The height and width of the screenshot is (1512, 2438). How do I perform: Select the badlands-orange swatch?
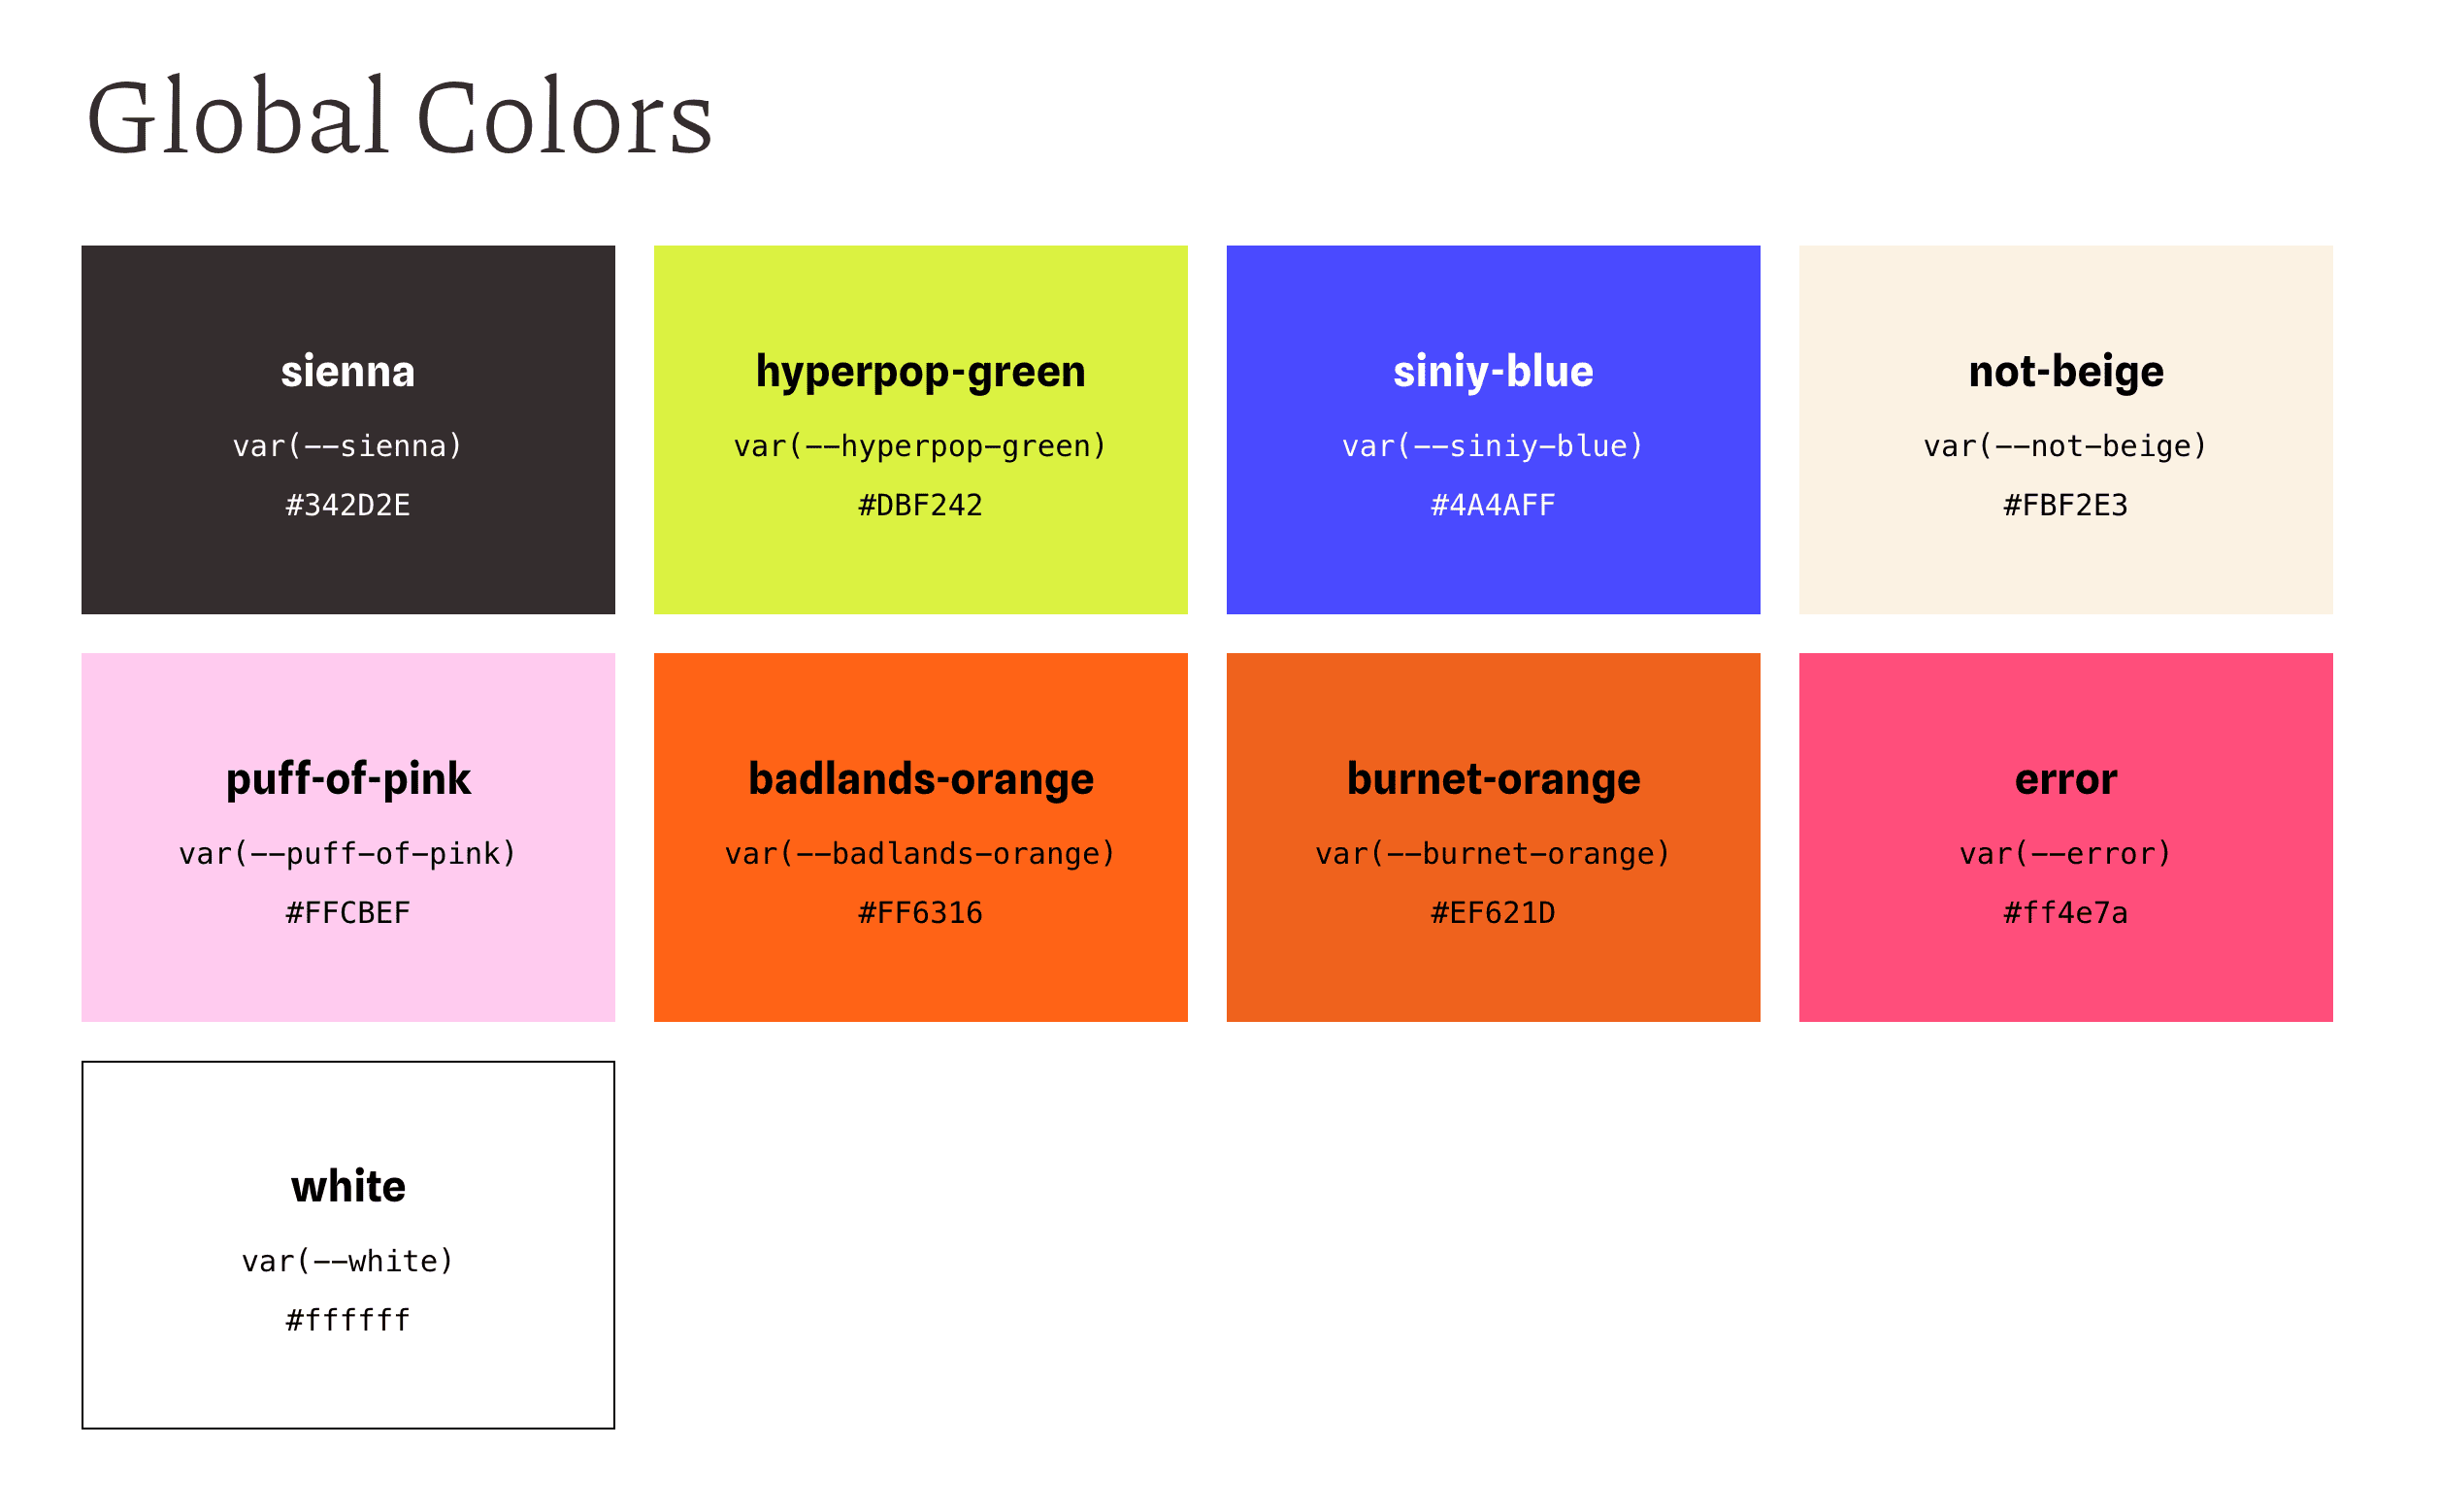920,837
